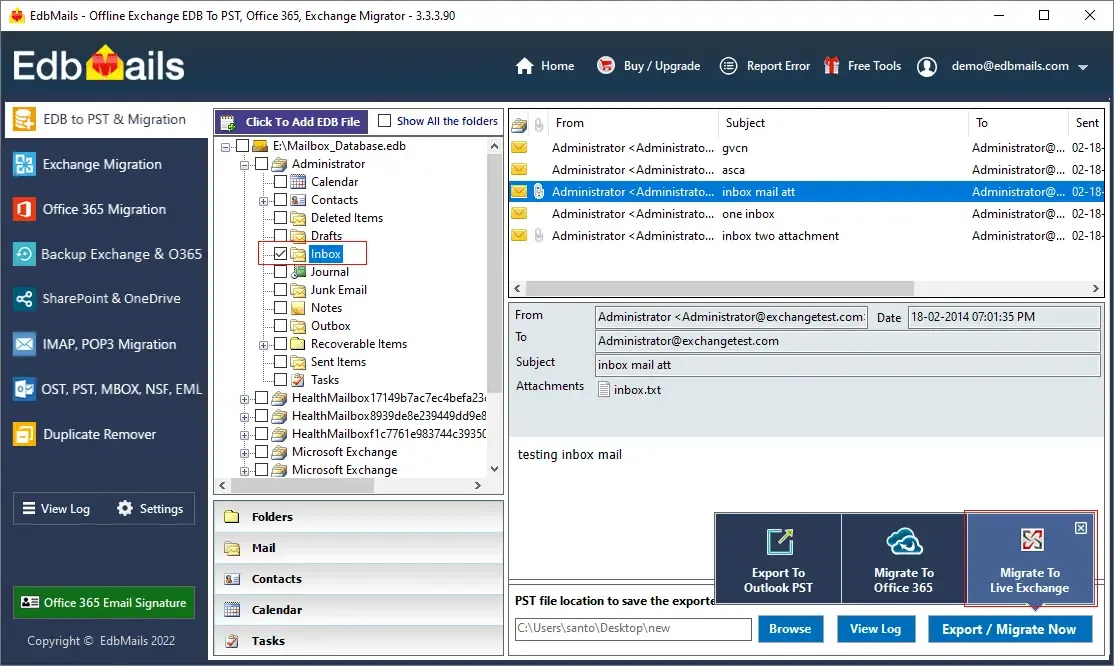Check the E:\Mailbox_Database.edb root checkbox
The width and height of the screenshot is (1114, 666).
(x=242, y=146)
